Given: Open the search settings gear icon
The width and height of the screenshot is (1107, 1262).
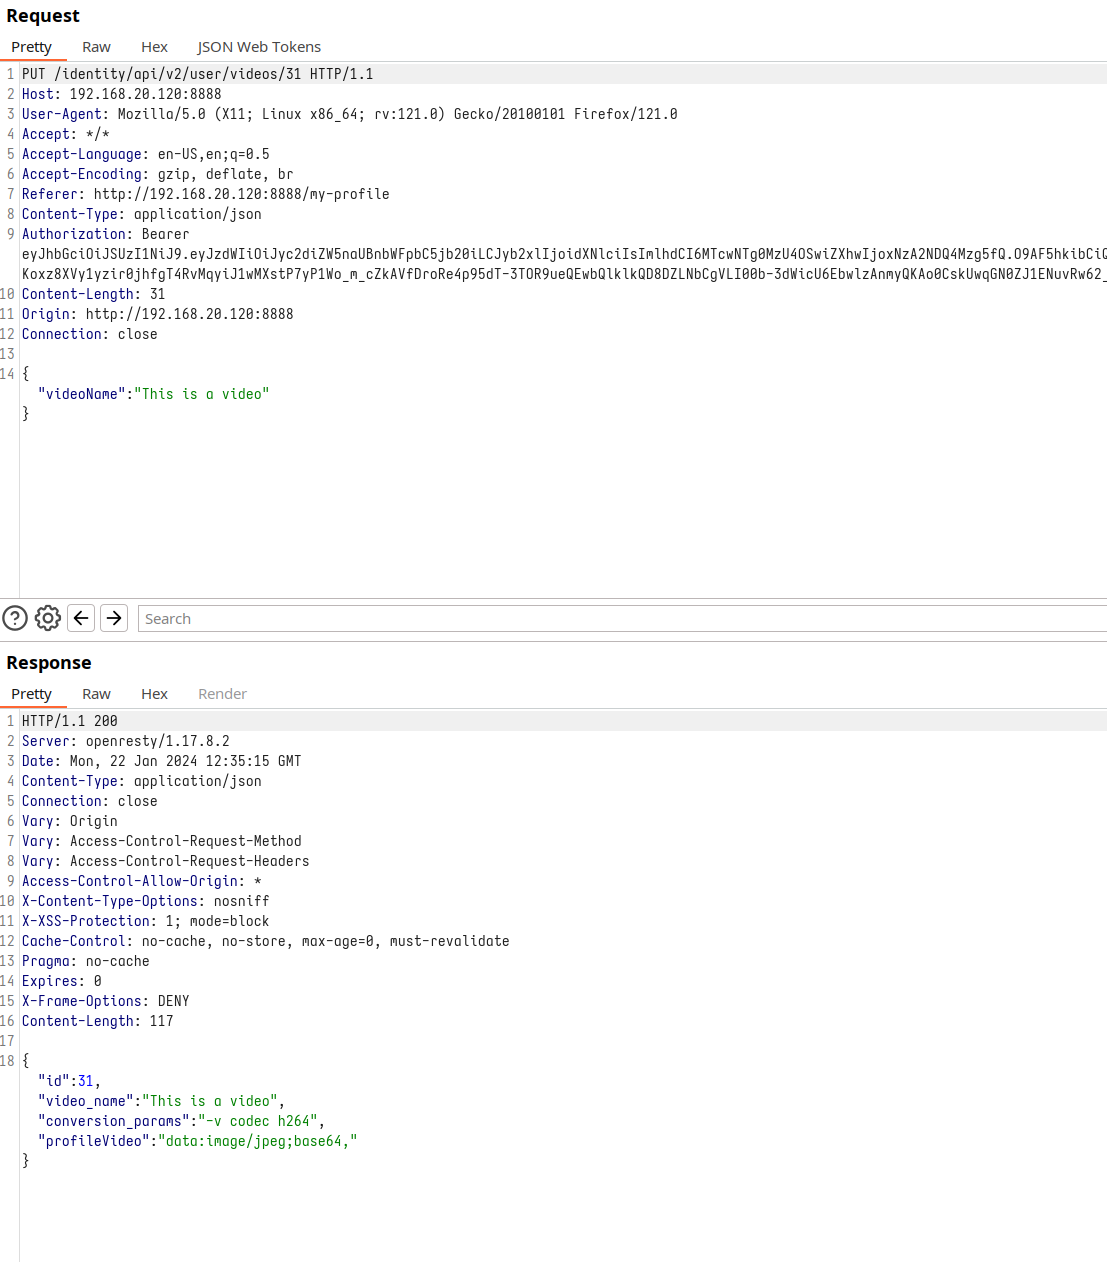Looking at the screenshot, I should tap(48, 618).
